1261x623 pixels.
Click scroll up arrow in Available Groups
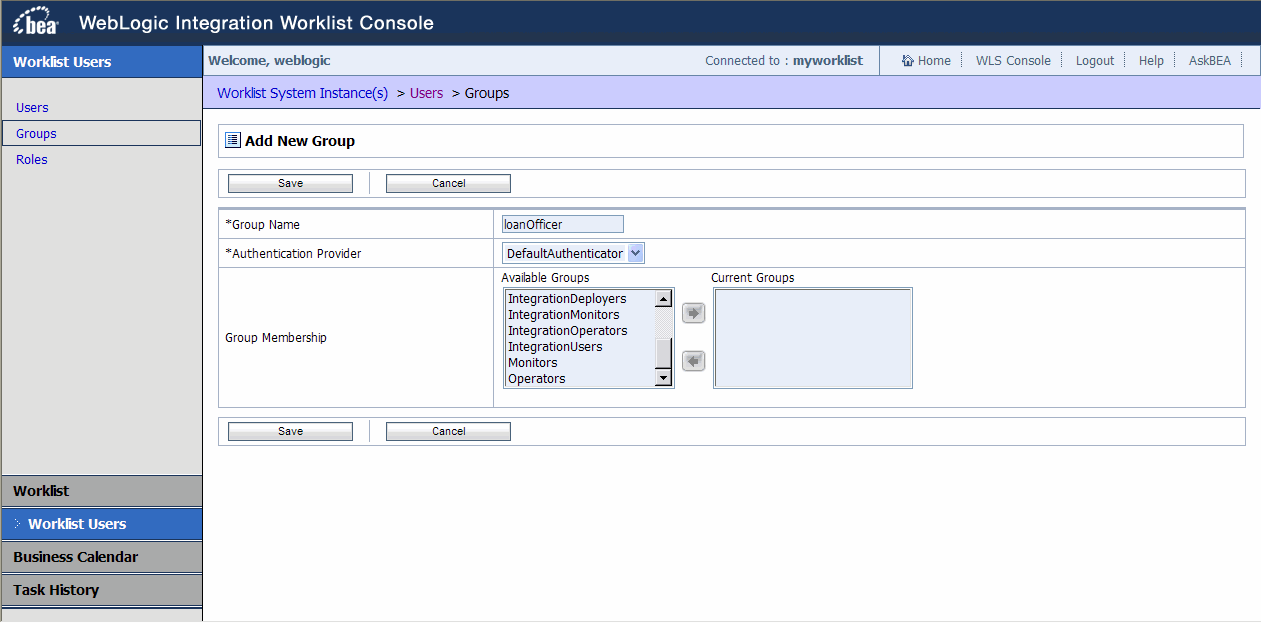(x=662, y=299)
